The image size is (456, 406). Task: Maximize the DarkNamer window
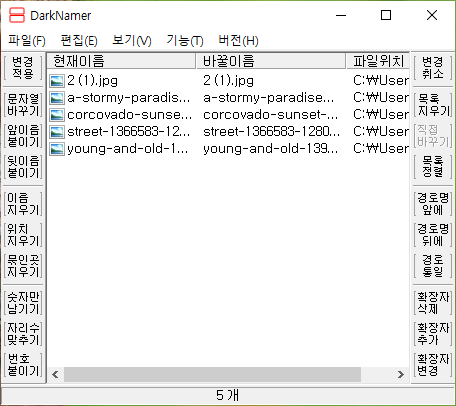point(386,15)
